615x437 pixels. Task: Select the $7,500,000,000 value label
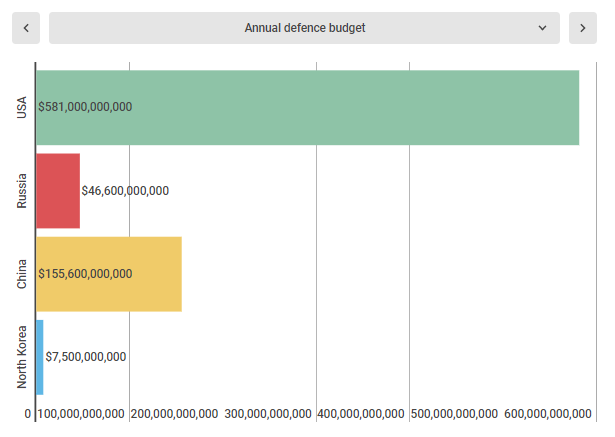[86, 357]
